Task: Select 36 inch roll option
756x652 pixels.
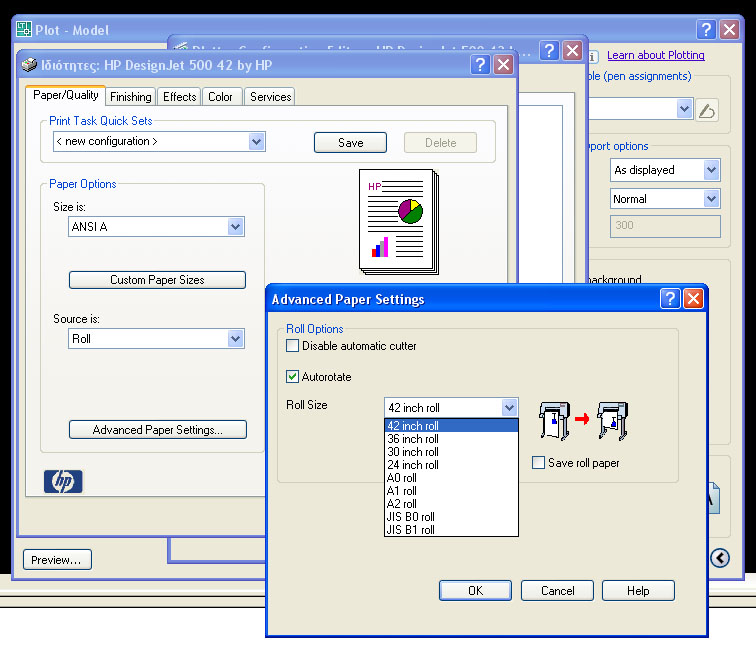Action: click(x=451, y=439)
